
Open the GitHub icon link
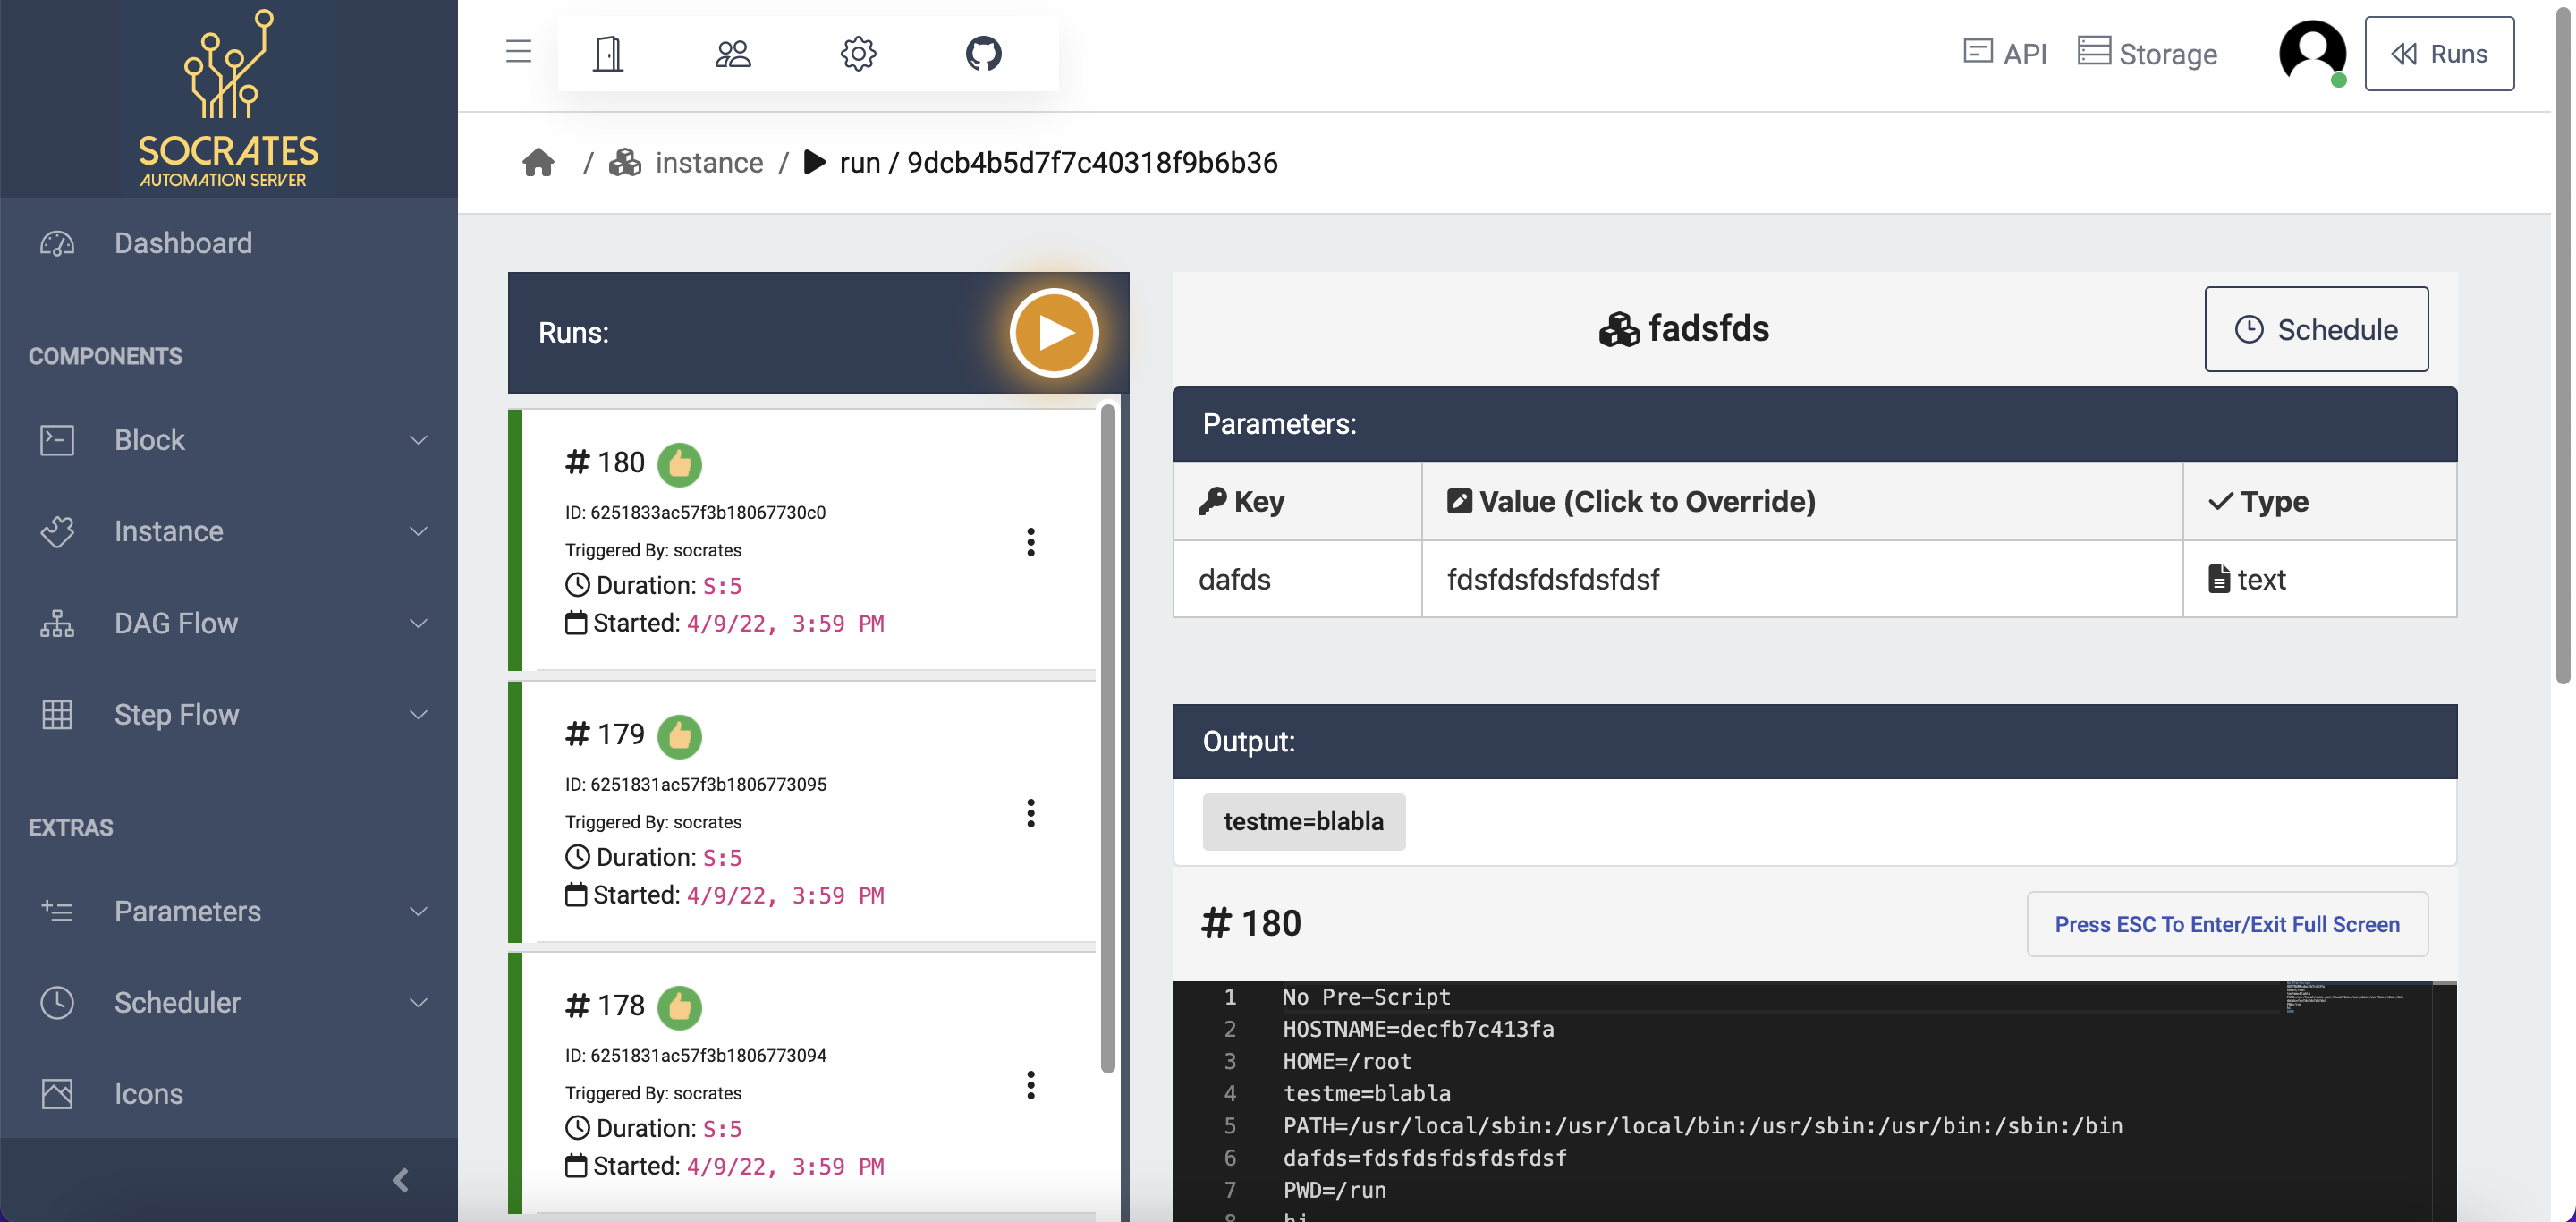(x=983, y=53)
